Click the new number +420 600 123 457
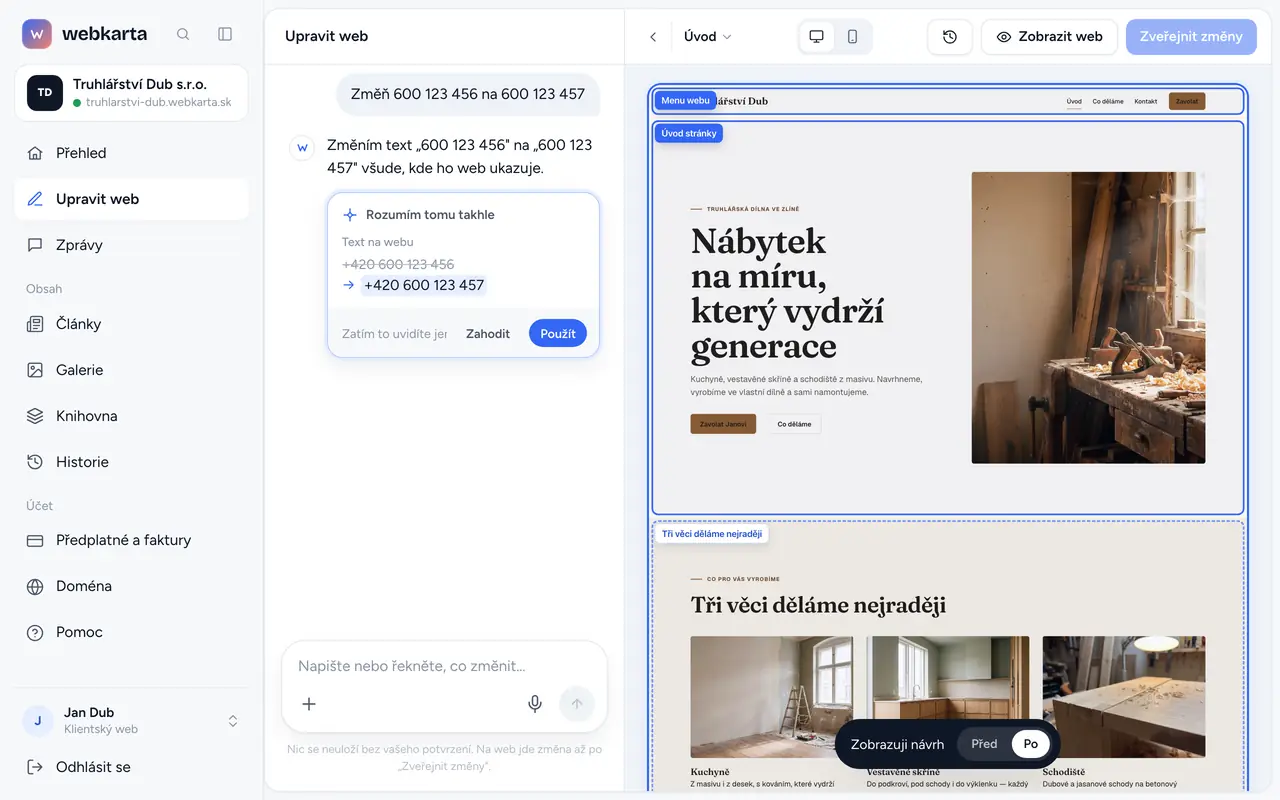 pyautogui.click(x=424, y=285)
